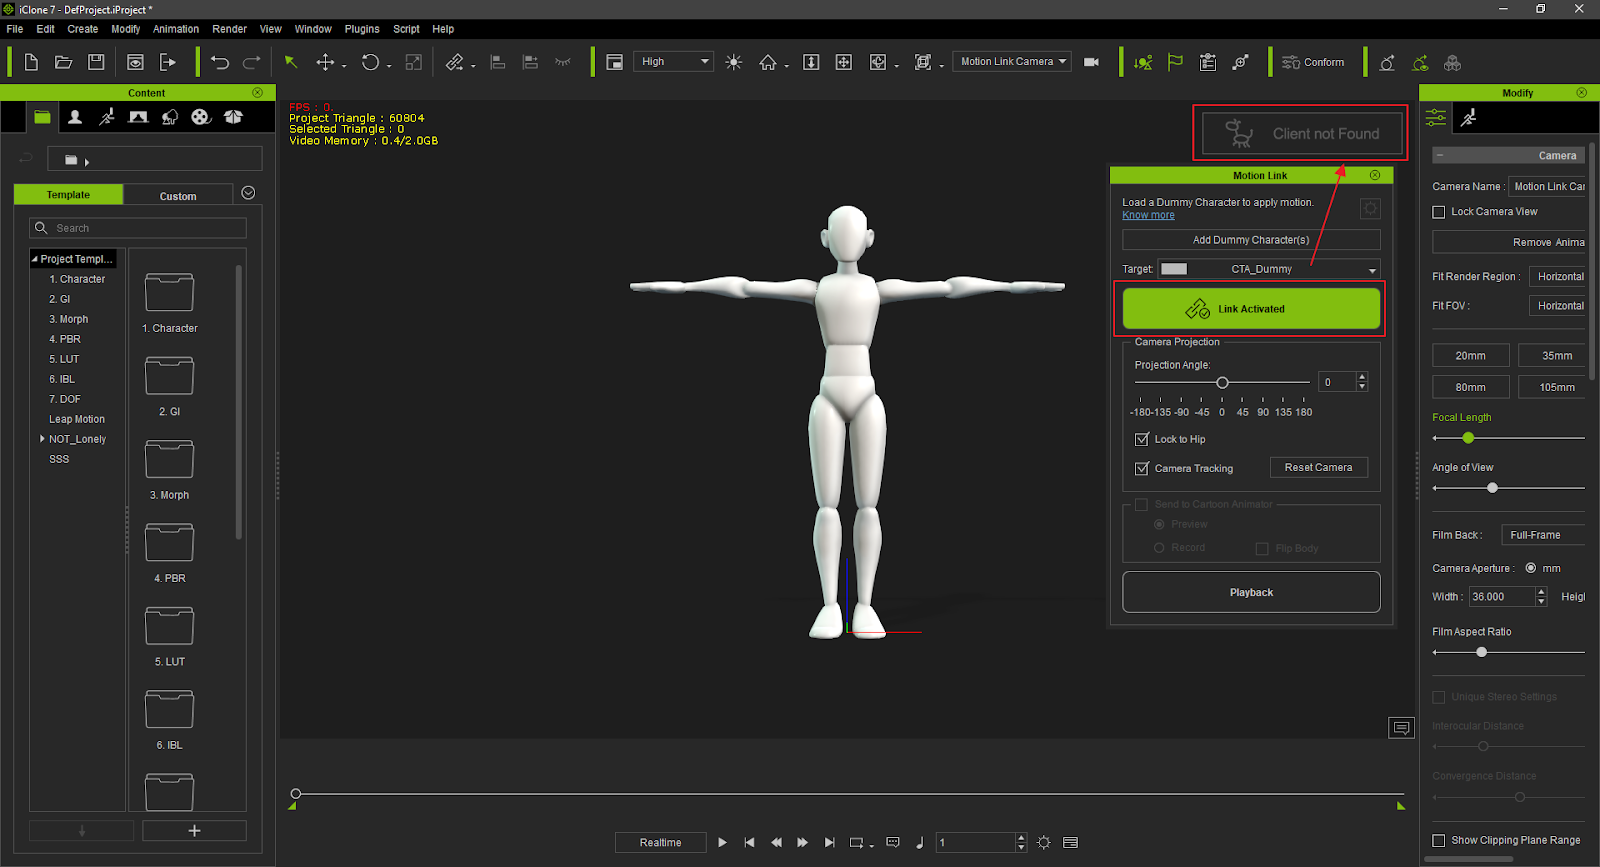Expand the NOT_Lonely tree node
Image resolution: width=1600 pixels, height=867 pixels.
tap(42, 439)
